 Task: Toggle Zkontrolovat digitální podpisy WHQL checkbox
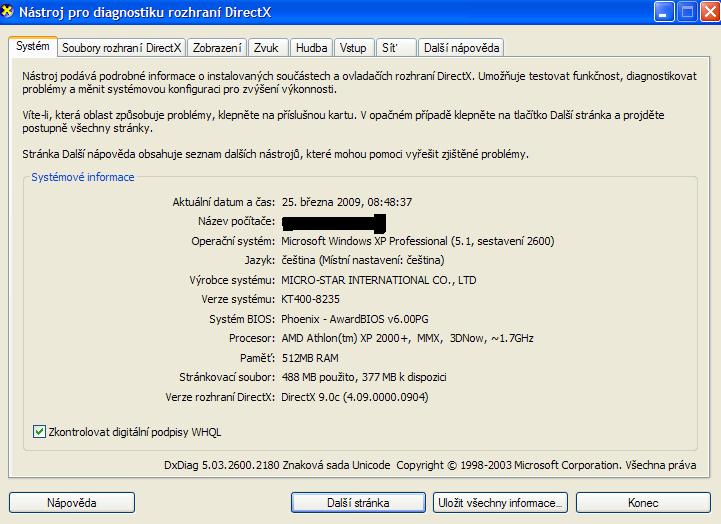coord(39,432)
